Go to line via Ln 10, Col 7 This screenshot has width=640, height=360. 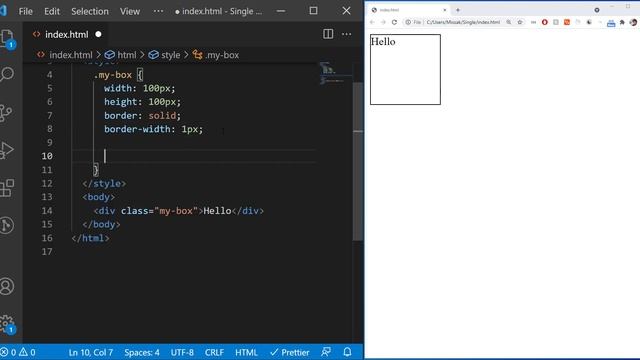point(91,352)
